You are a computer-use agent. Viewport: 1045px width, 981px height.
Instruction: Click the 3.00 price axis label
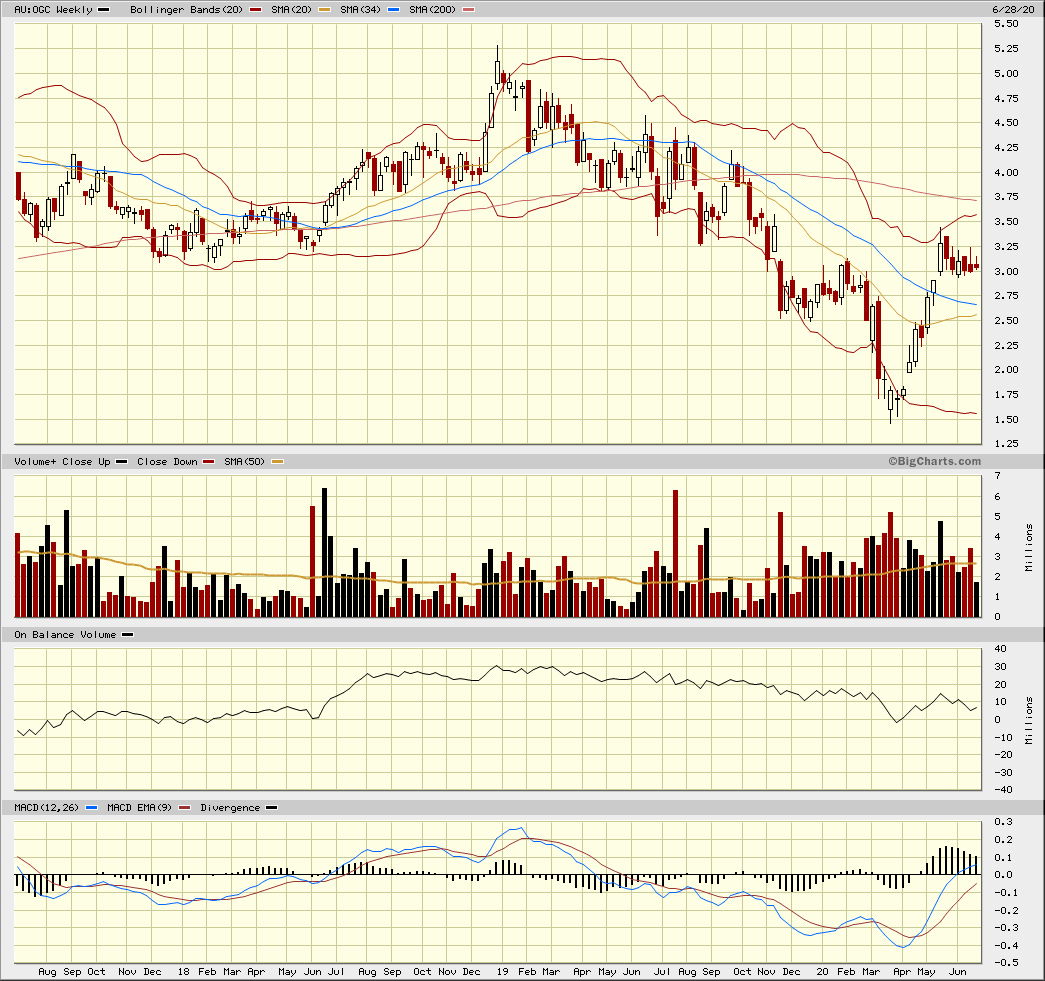[1006, 271]
